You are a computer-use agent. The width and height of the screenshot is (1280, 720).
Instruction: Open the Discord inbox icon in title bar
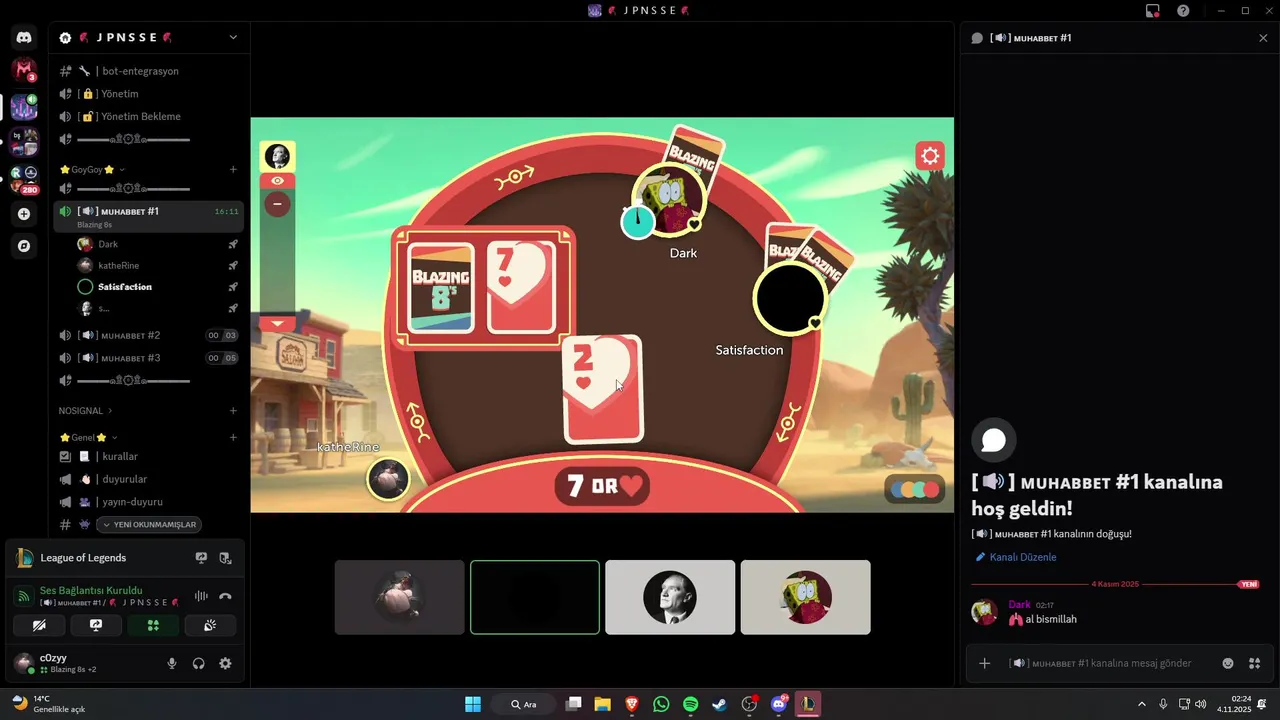pos(1153,11)
